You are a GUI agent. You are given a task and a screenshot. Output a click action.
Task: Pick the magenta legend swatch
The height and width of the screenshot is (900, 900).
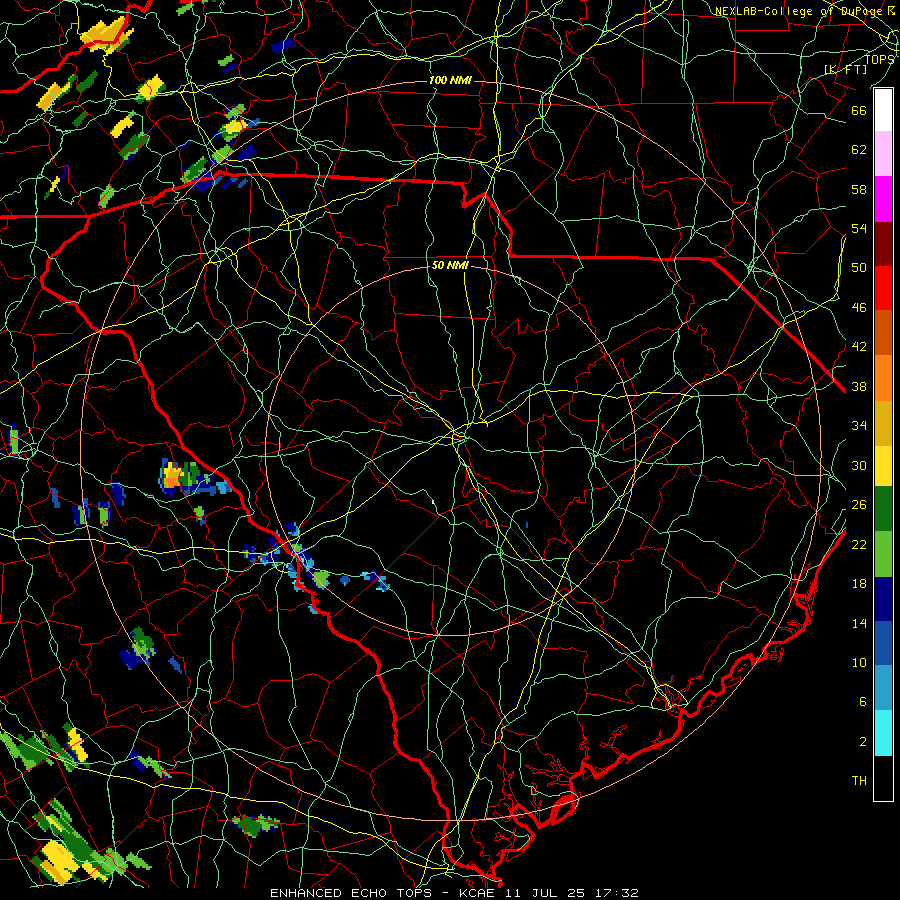point(883,199)
